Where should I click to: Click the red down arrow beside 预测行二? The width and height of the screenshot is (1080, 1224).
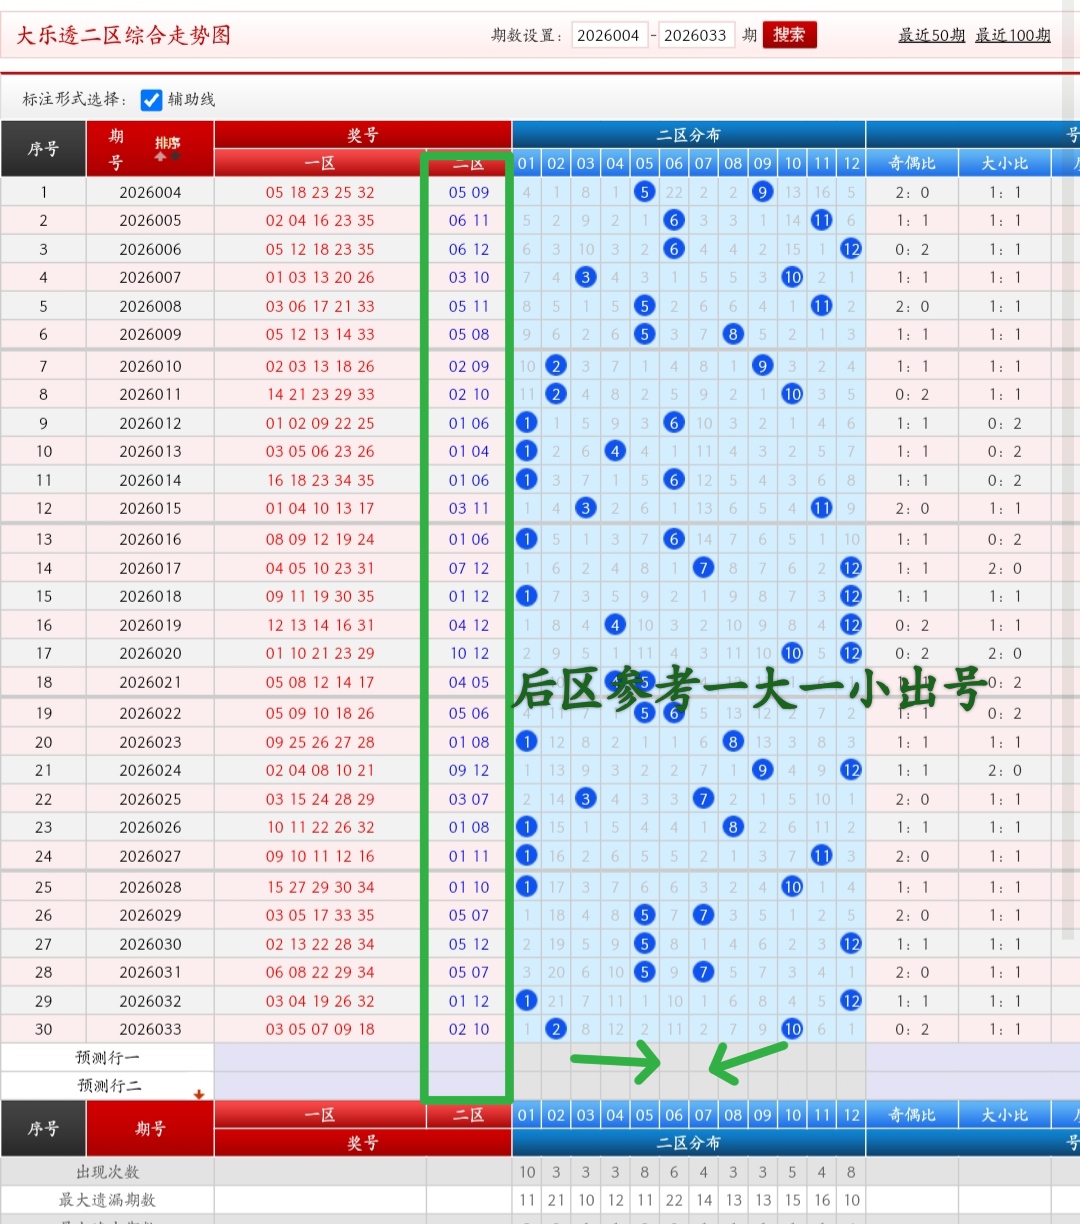tap(199, 1093)
